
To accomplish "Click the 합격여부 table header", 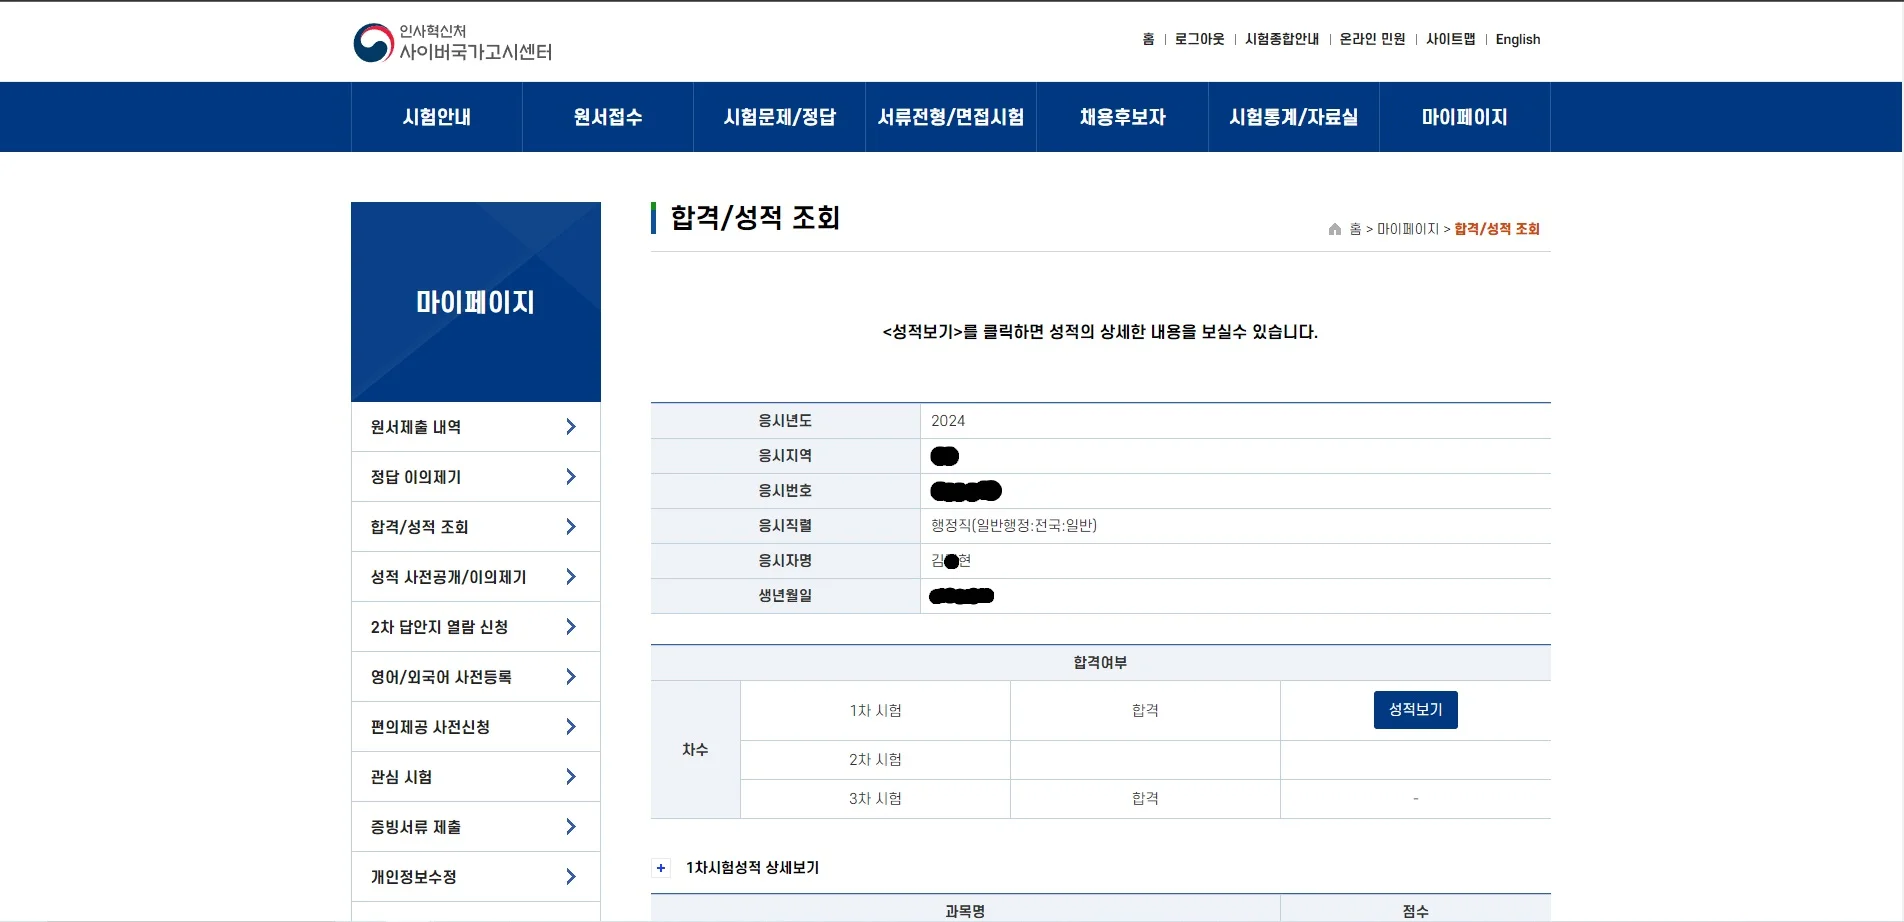I will [x=1100, y=663].
